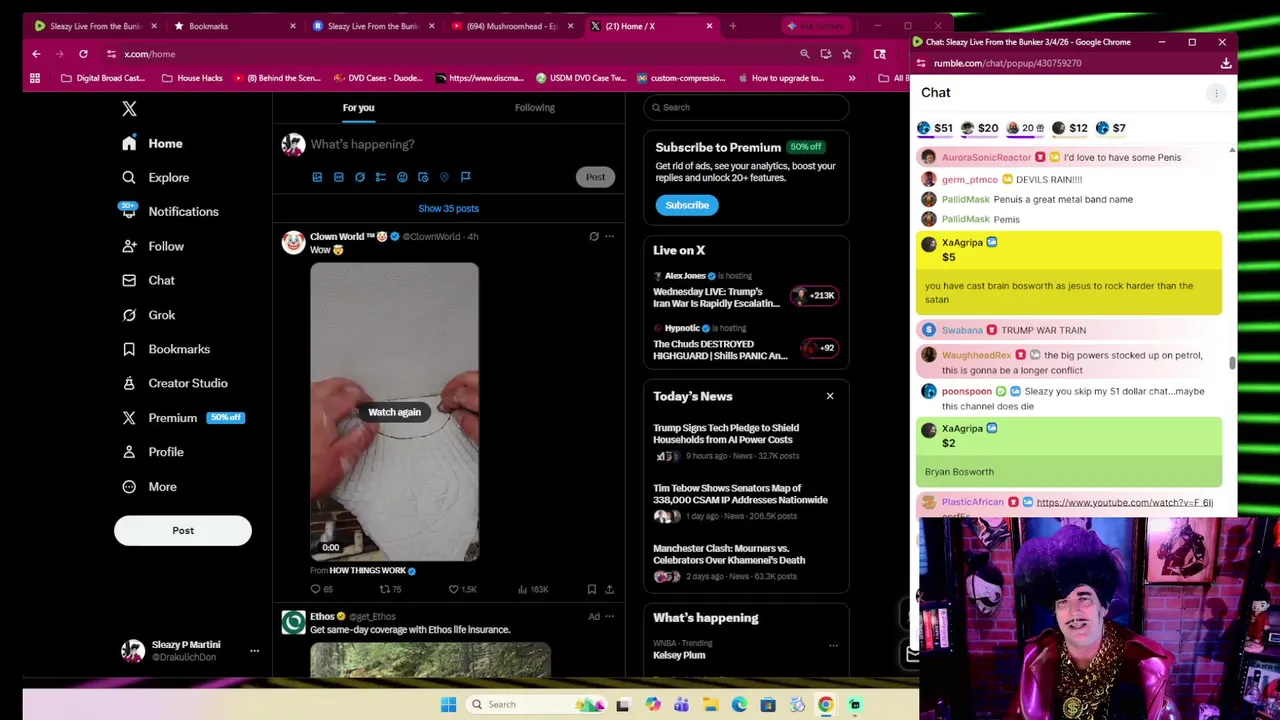Like the Clown World post

[462, 589]
